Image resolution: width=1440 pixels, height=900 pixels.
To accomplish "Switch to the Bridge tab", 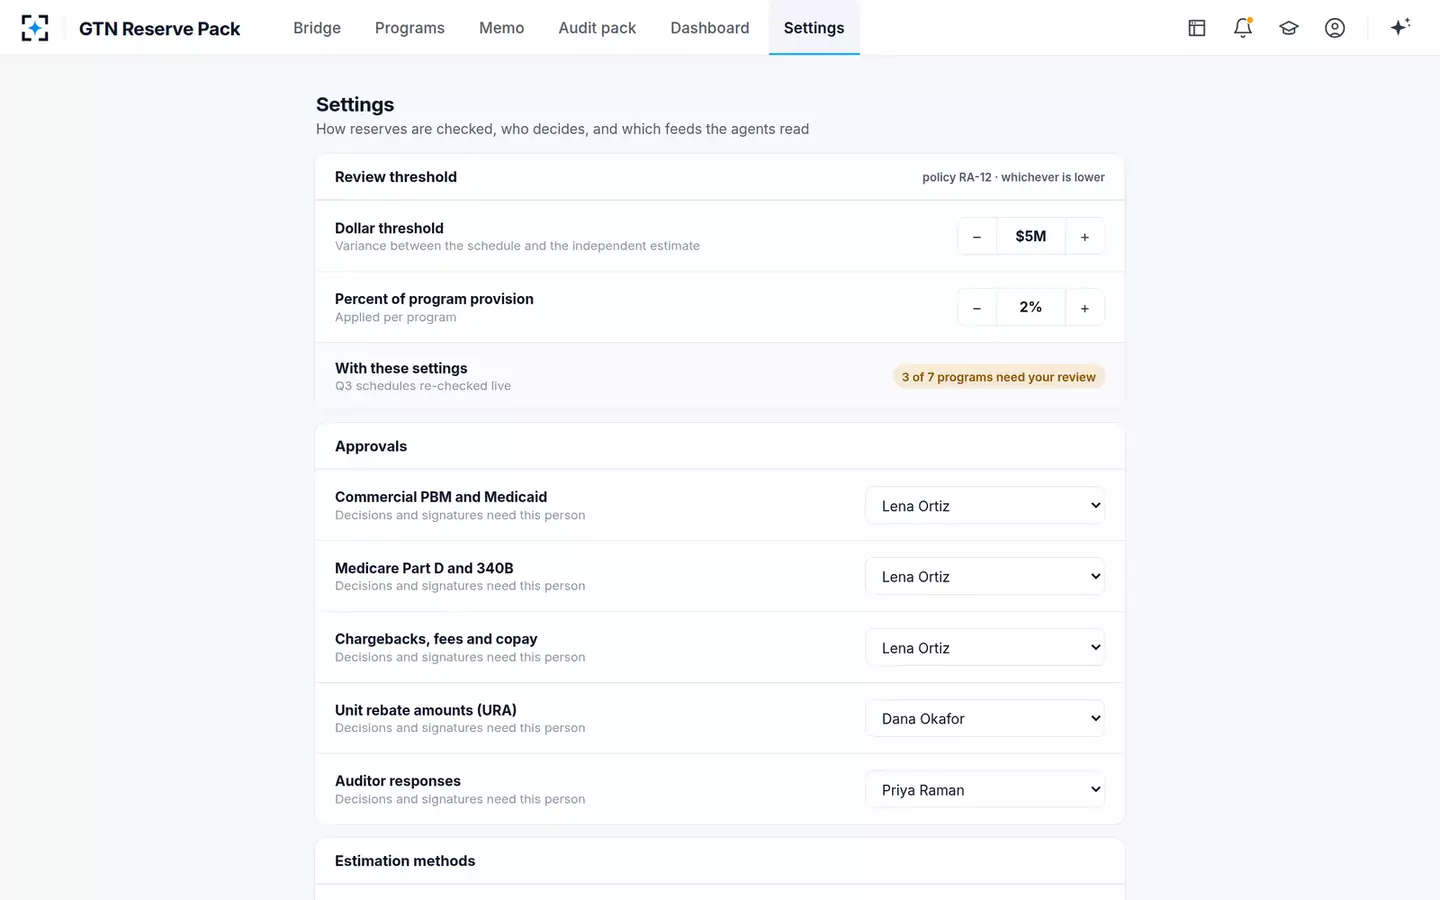I will (317, 28).
